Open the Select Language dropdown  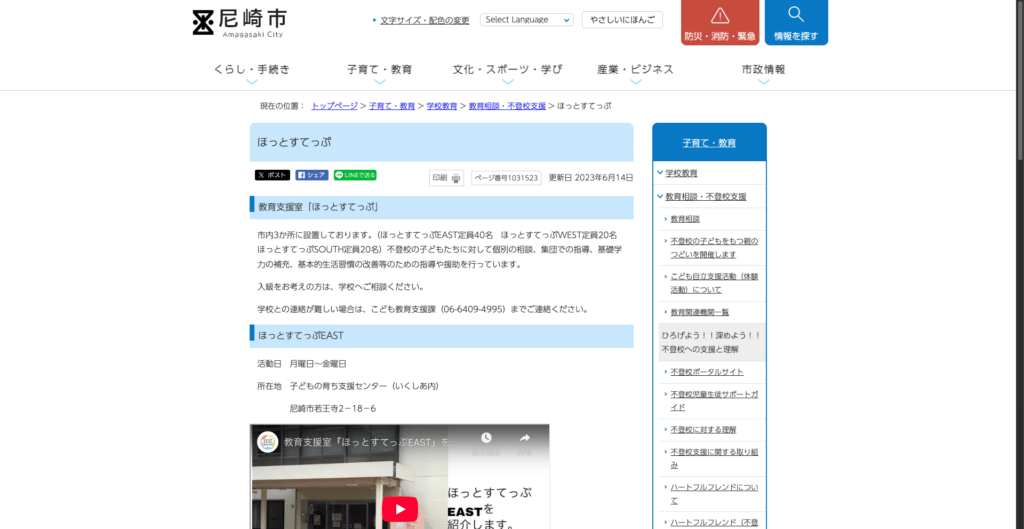526,20
